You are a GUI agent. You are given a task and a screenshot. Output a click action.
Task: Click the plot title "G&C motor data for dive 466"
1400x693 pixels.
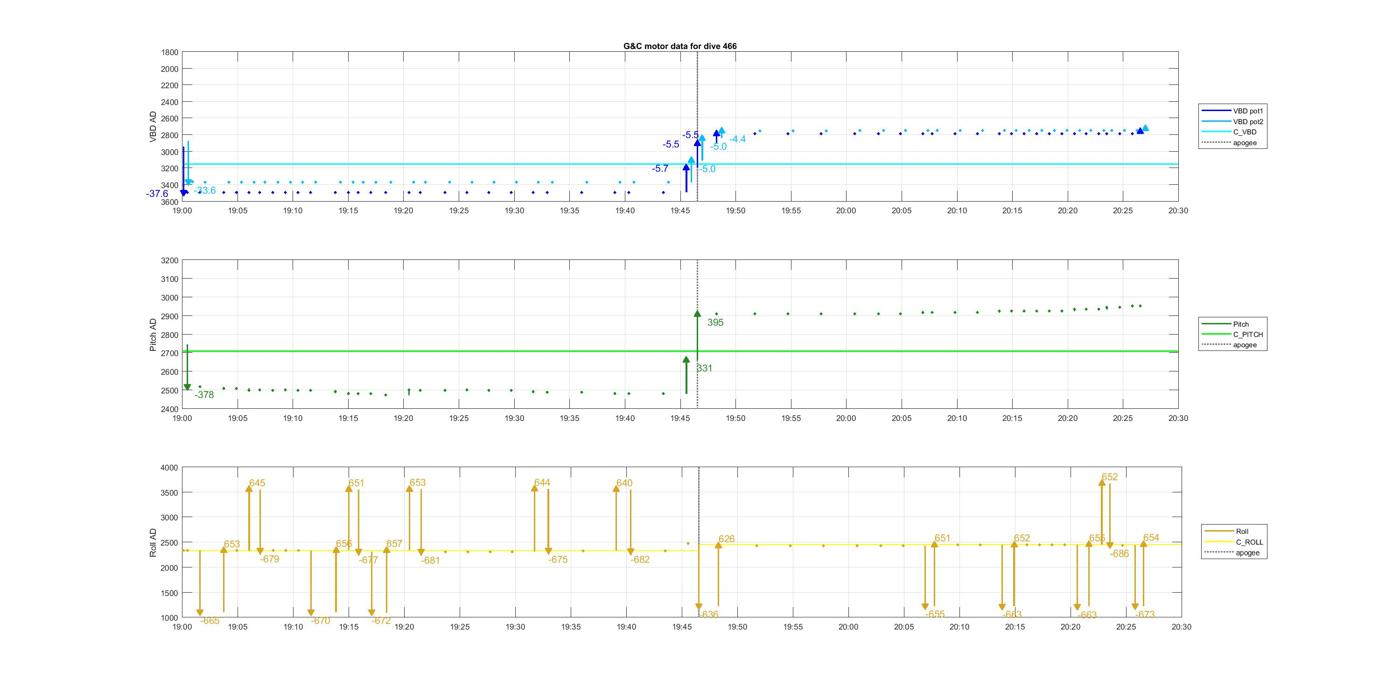(x=680, y=46)
